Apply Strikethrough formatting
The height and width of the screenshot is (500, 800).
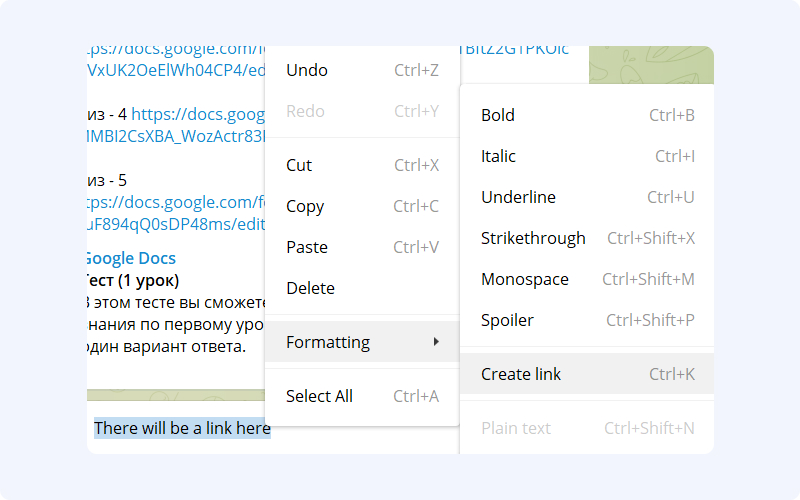[x=587, y=238]
